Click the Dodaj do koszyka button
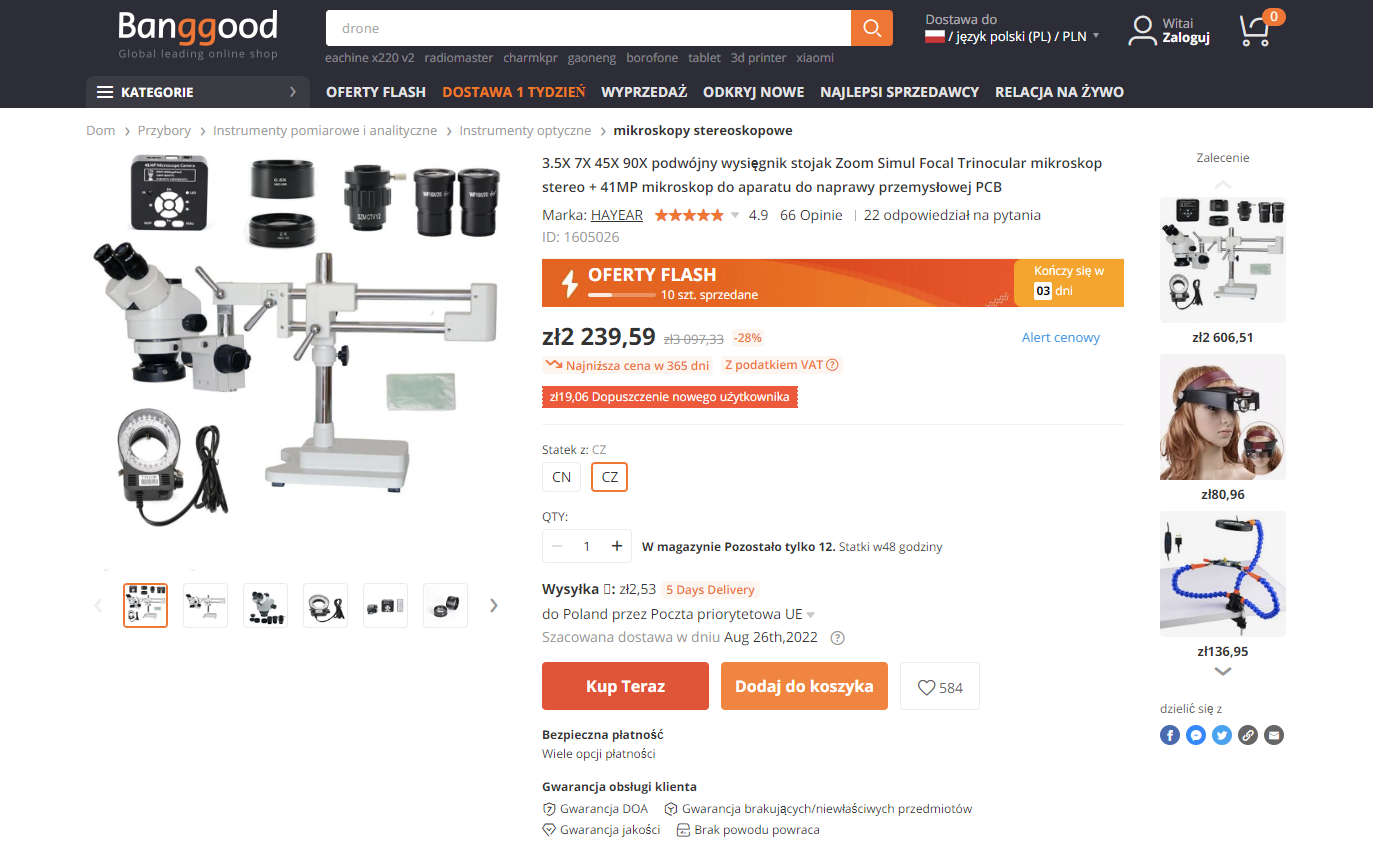 click(804, 686)
